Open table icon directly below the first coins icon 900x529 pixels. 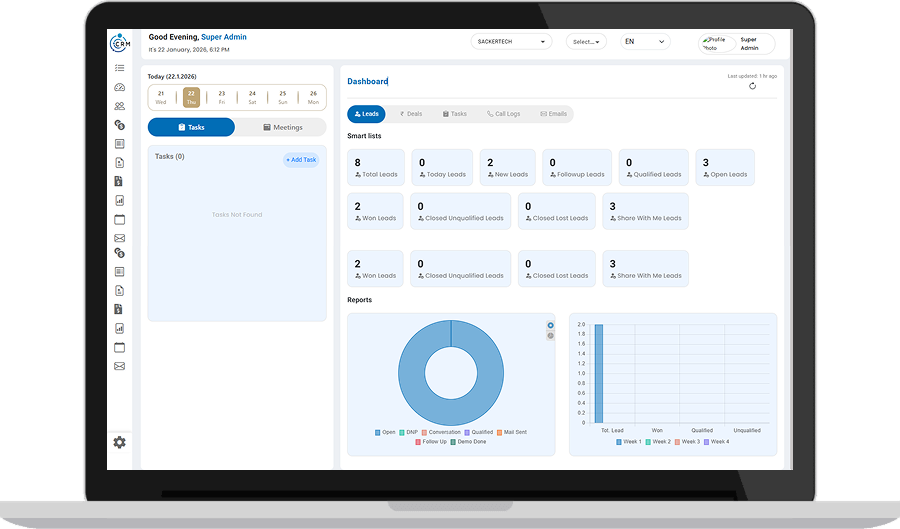coord(119,144)
